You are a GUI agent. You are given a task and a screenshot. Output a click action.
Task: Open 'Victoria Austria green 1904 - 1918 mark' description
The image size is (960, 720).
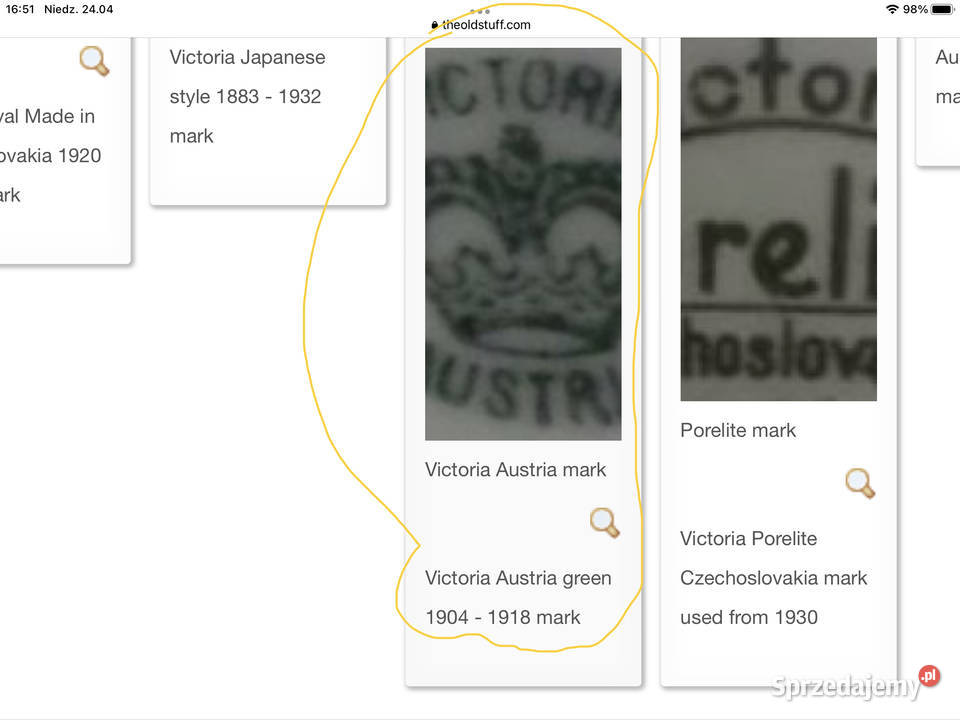(518, 598)
